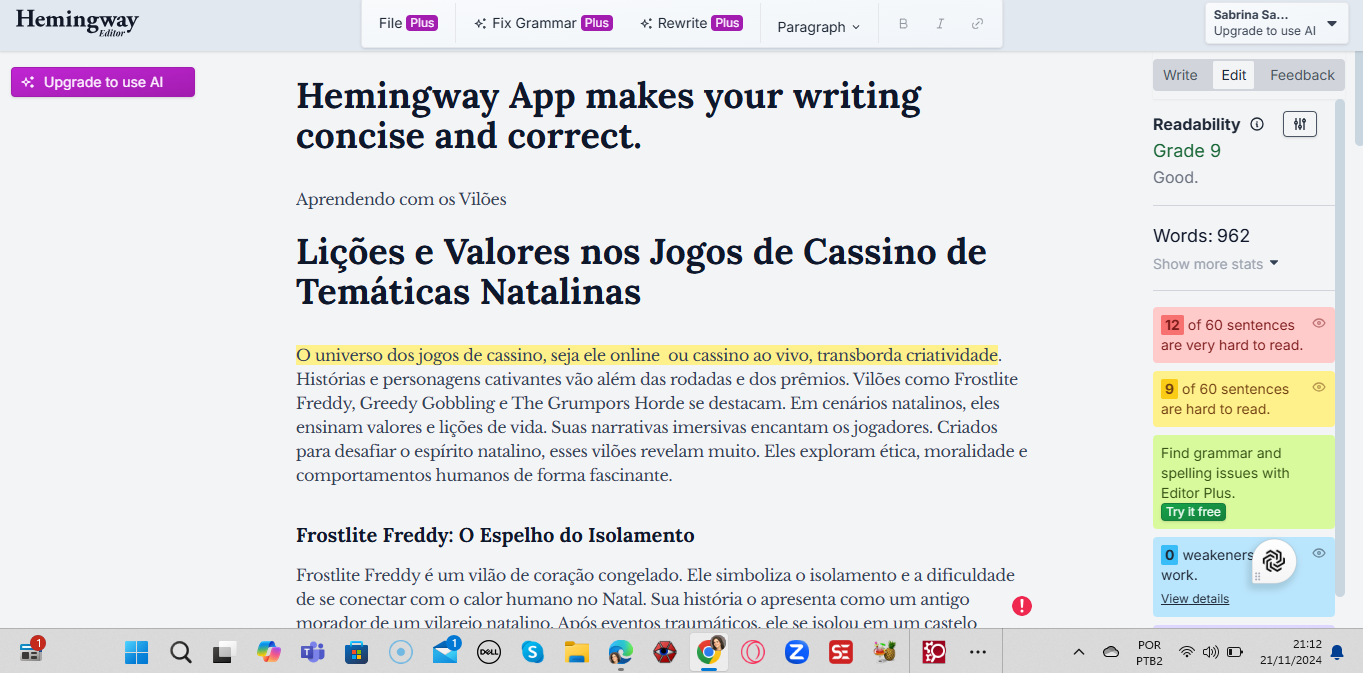Expand Show more stats
The image size is (1363, 673).
[1216, 264]
